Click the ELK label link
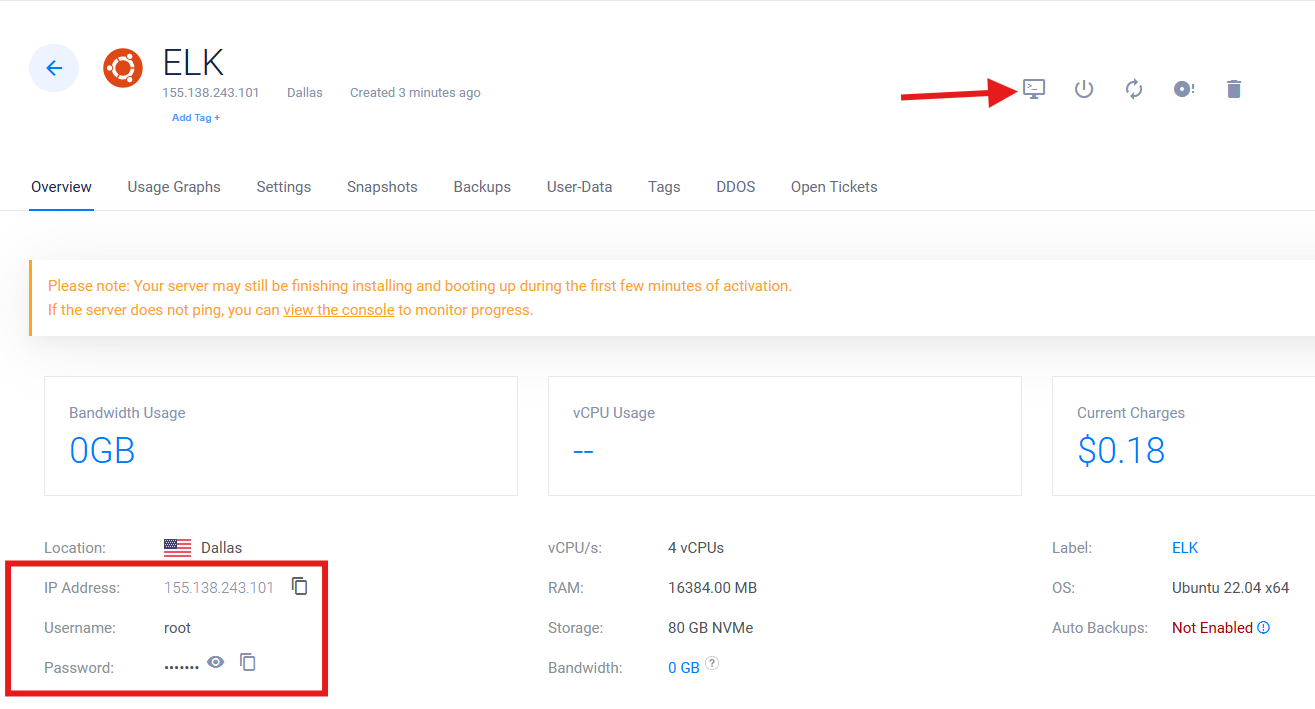 [x=1185, y=548]
